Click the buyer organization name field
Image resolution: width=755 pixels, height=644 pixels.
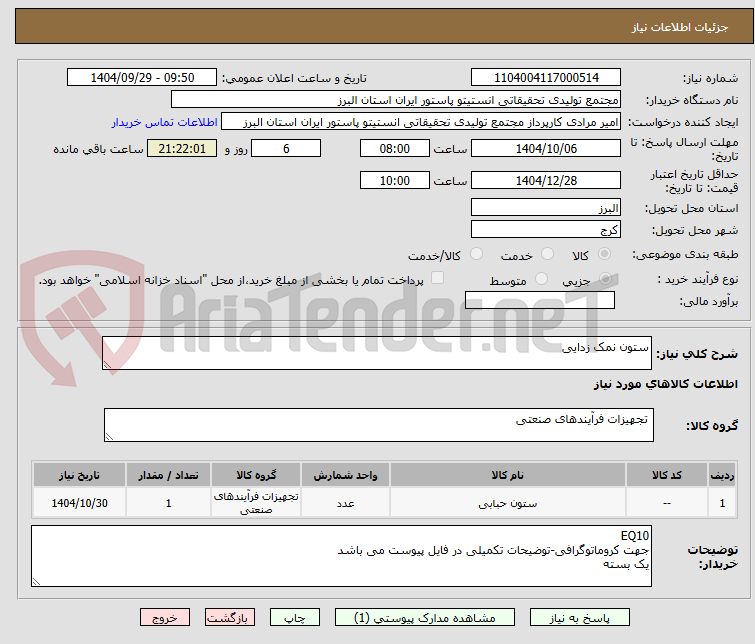coord(396,100)
